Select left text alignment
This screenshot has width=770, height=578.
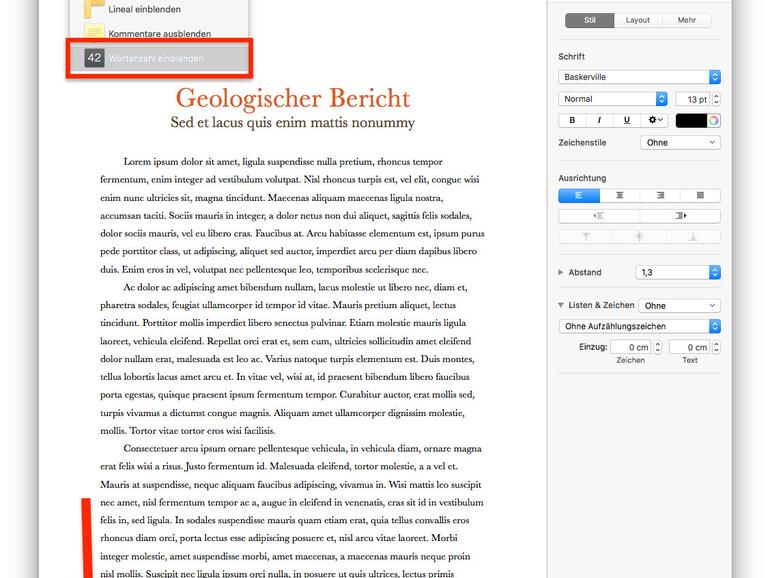pos(578,195)
